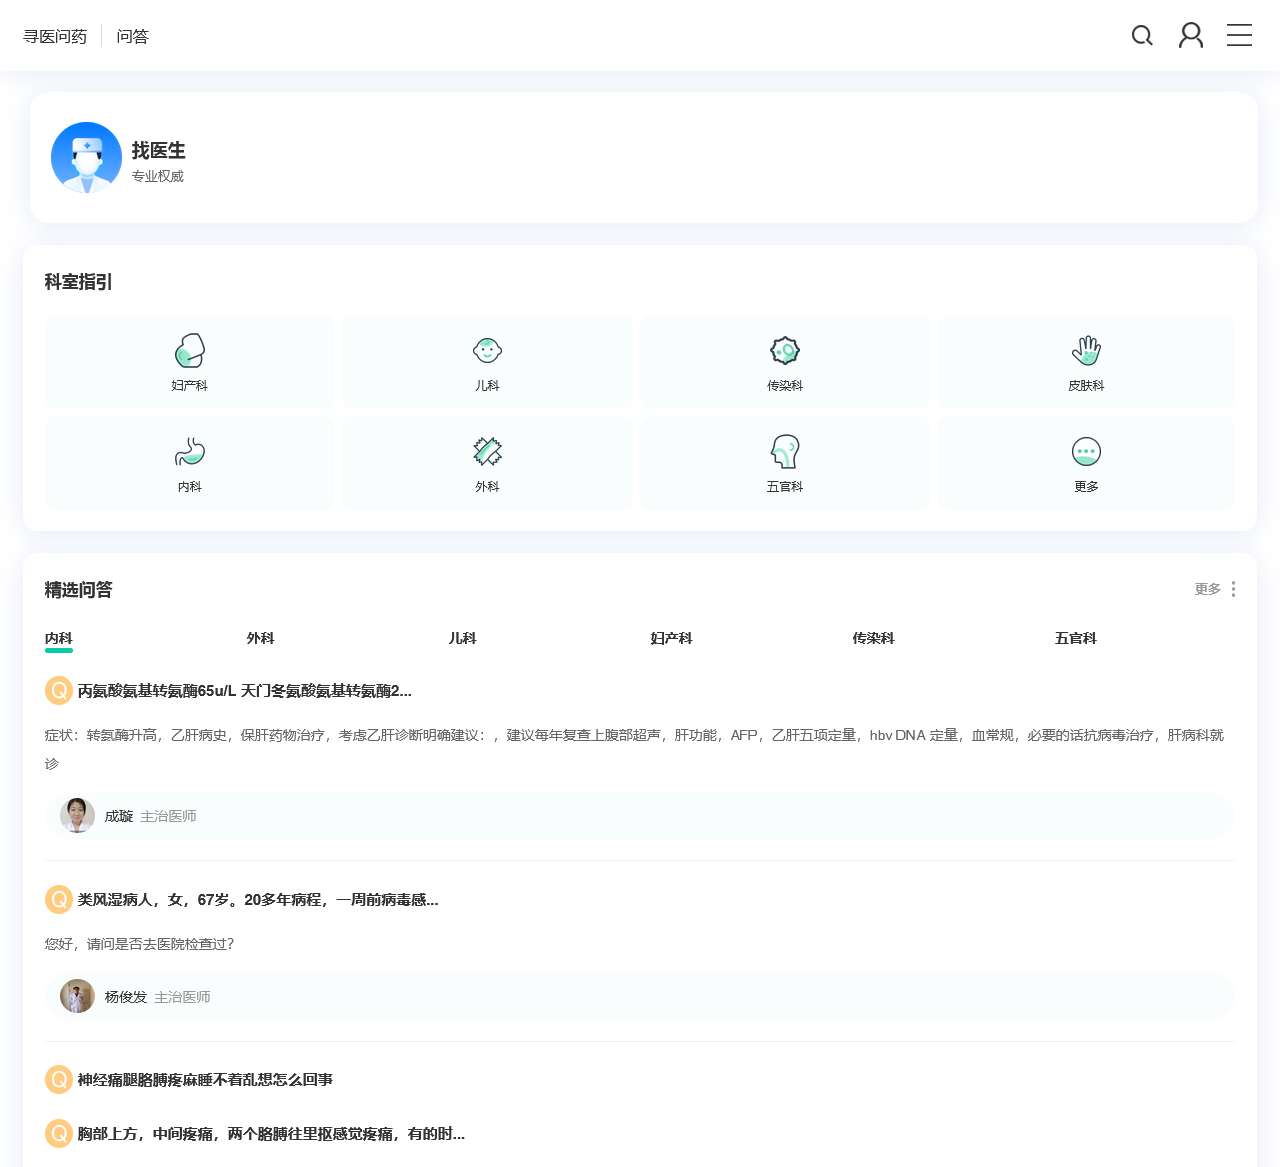Open the 传染科 department icon
Image resolution: width=1280 pixels, height=1167 pixels.
coord(785,352)
